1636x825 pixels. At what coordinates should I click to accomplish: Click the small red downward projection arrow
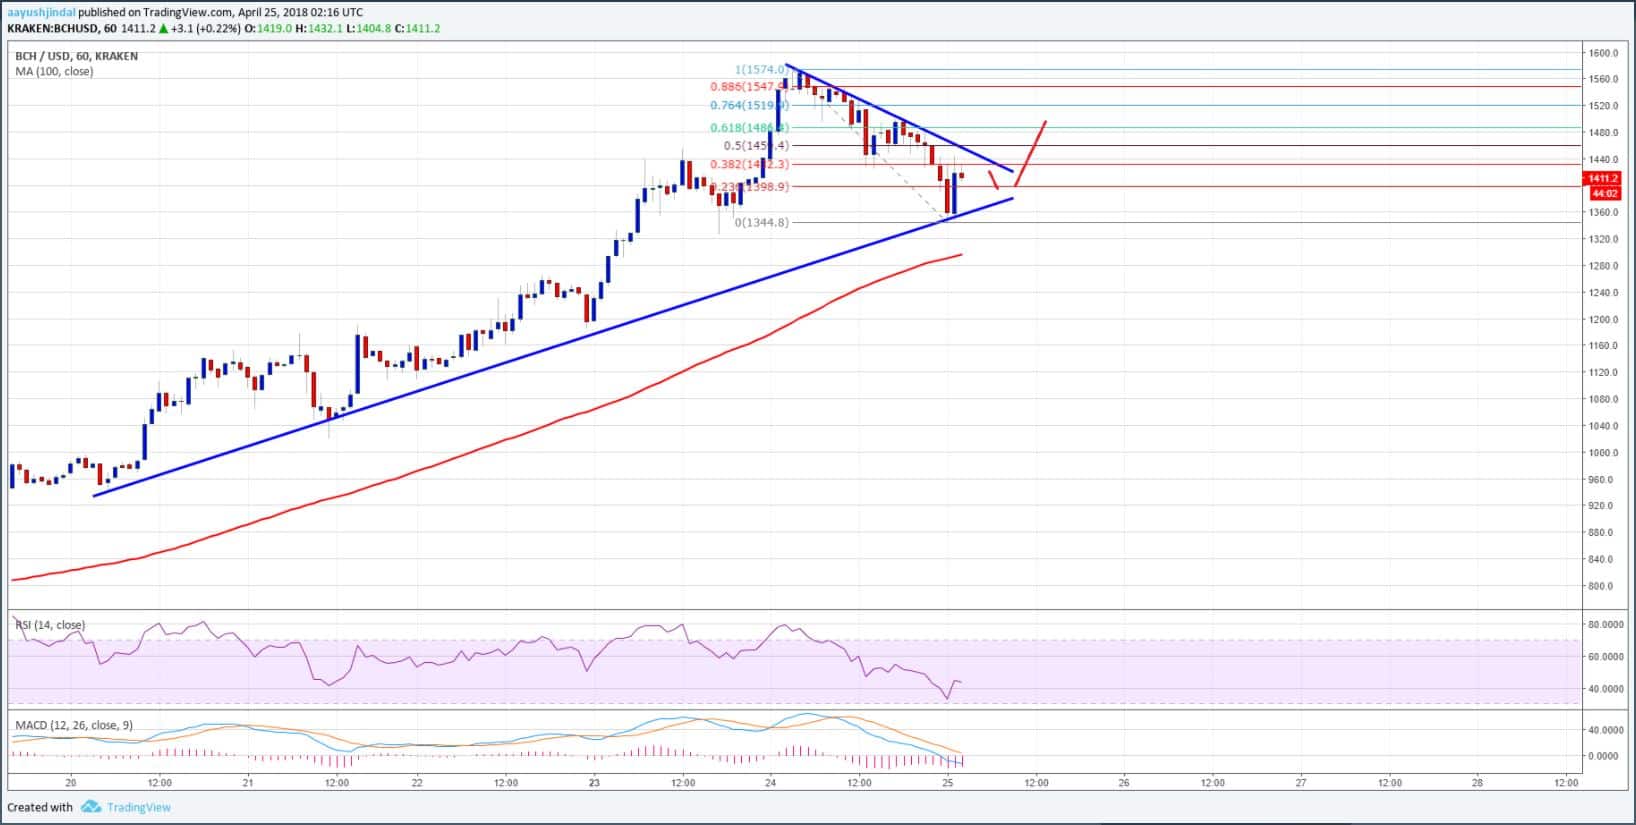[x=994, y=180]
